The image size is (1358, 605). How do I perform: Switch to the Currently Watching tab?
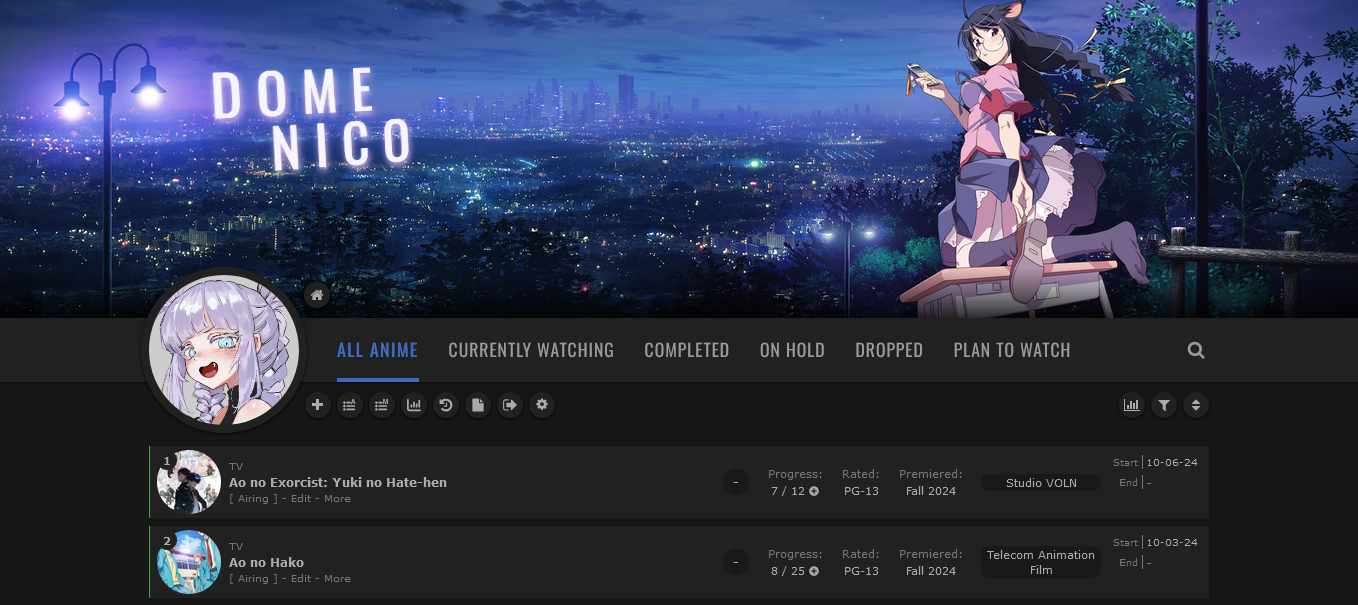531,350
